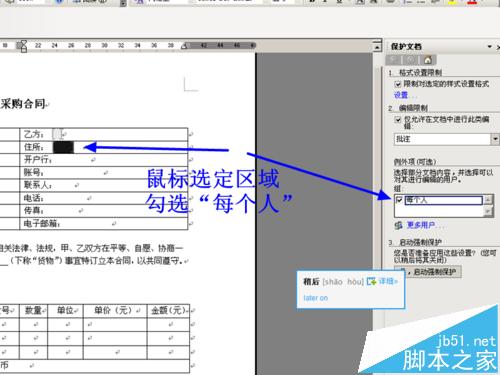
Task: Uncheck the 每个人 checkbox
Action: [399, 200]
